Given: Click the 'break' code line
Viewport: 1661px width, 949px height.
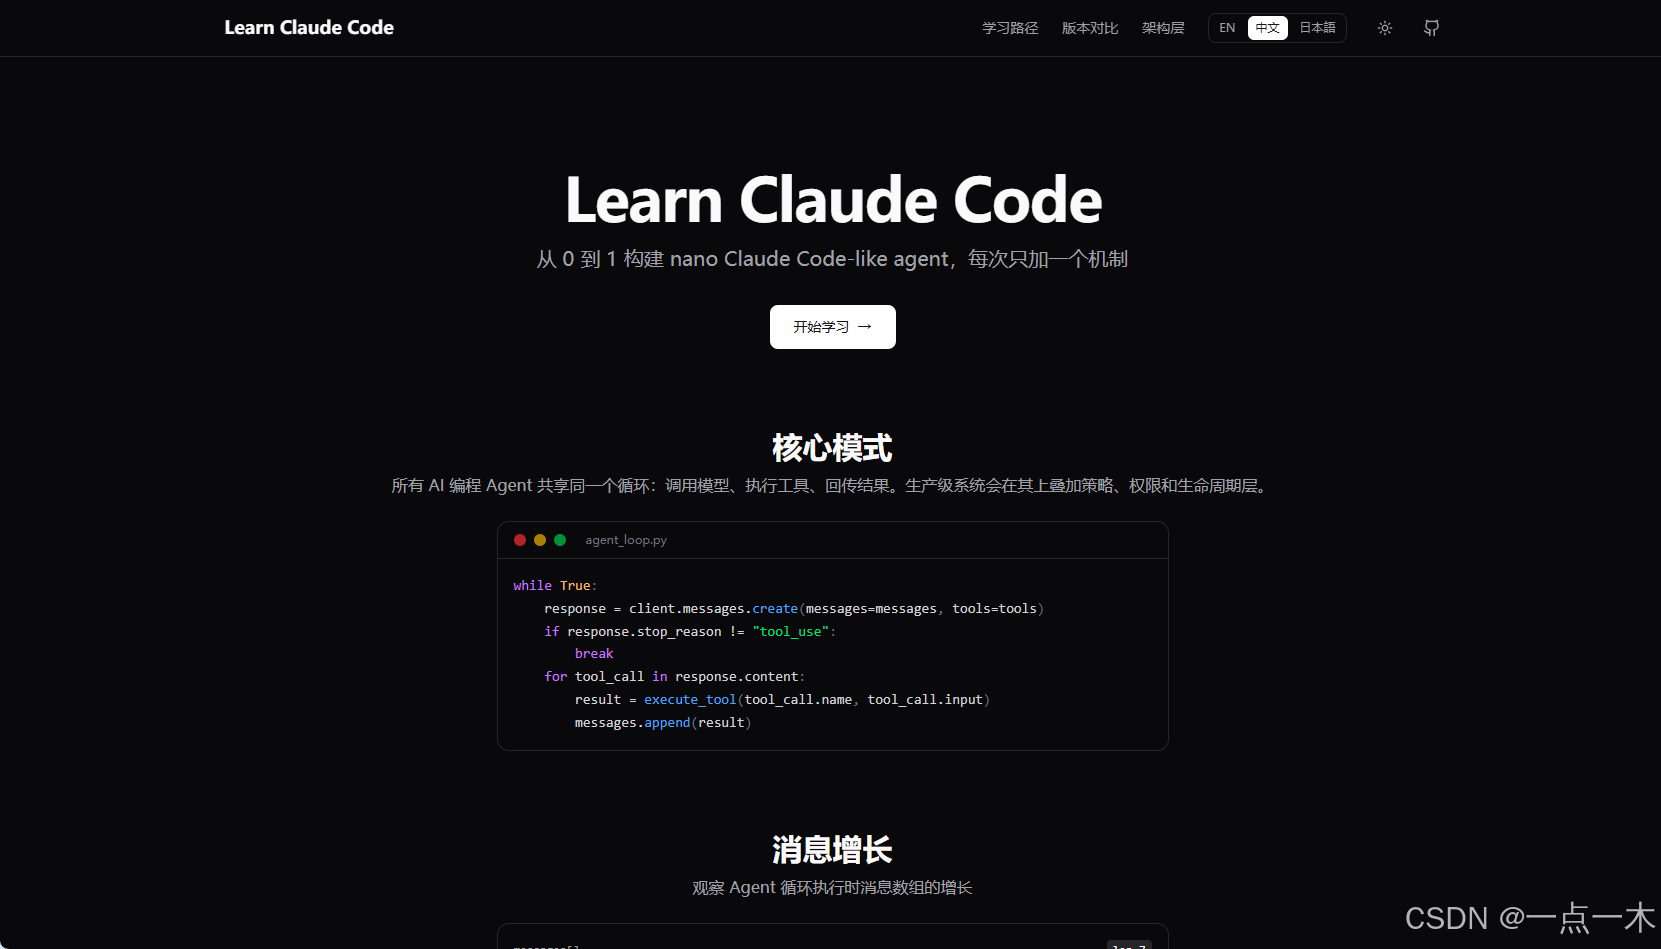Looking at the screenshot, I should click(594, 654).
